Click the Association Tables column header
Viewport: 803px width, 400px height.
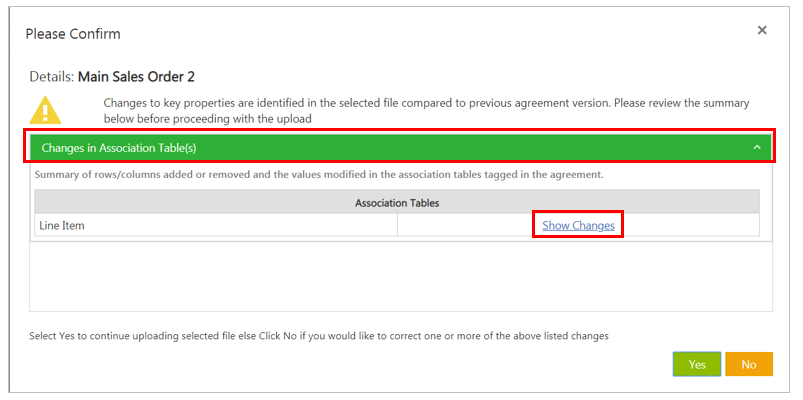[397, 203]
